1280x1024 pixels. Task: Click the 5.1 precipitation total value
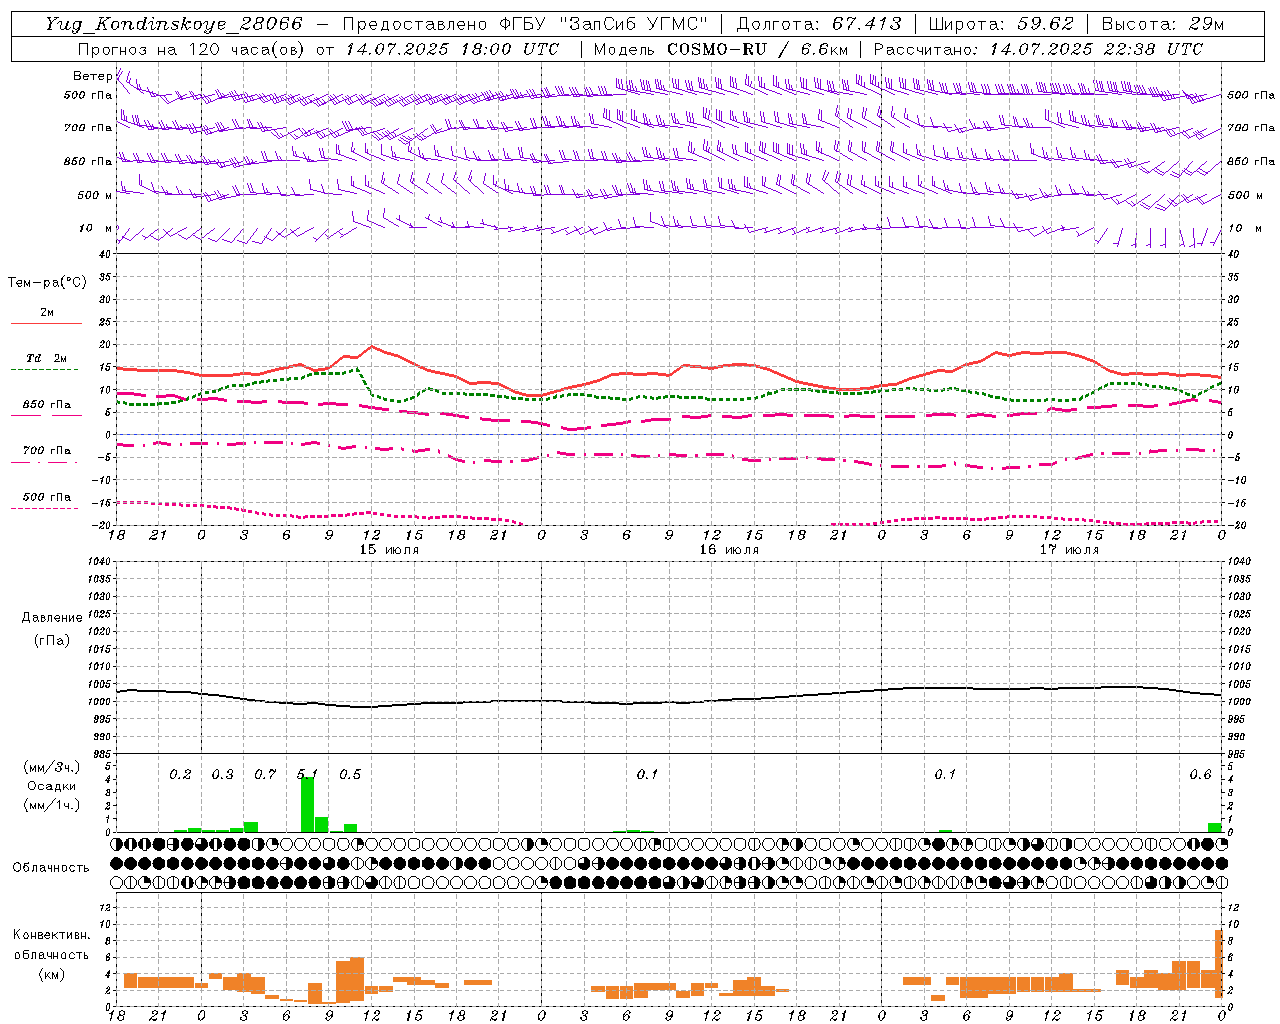coord(307,774)
